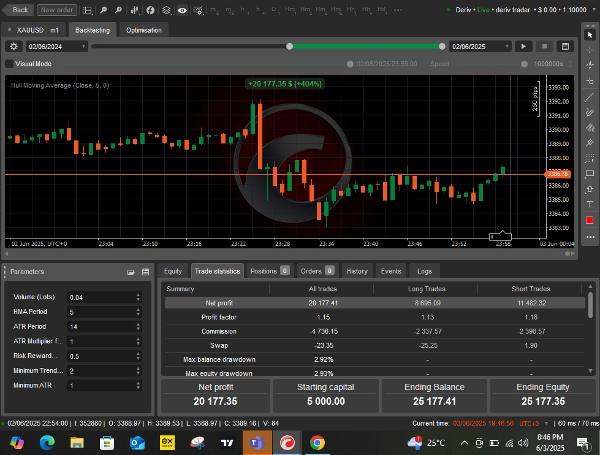Open Google Chrome from taskbar

(x=317, y=443)
